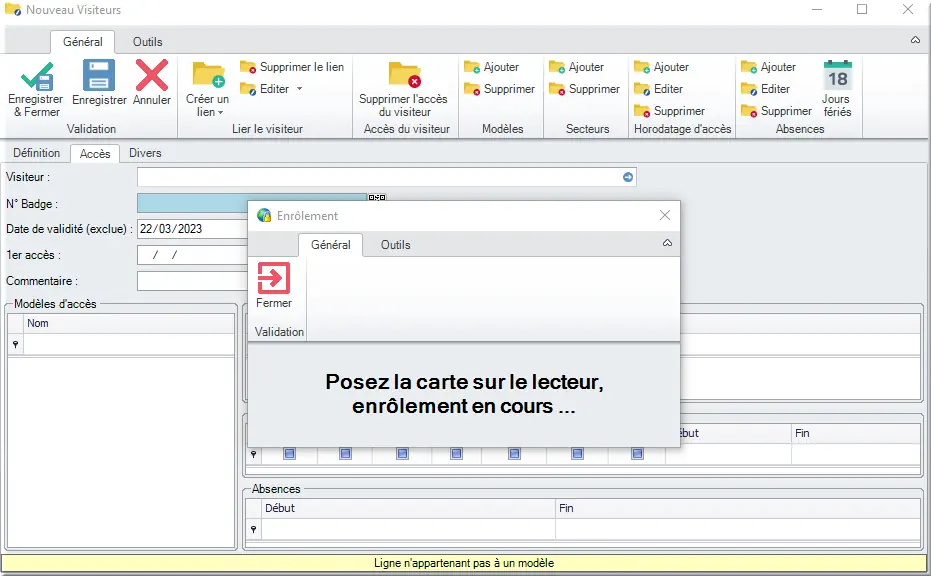Click Supprimer le lien in the ribbon
Viewport: 931px width, 576px height.
292,67
